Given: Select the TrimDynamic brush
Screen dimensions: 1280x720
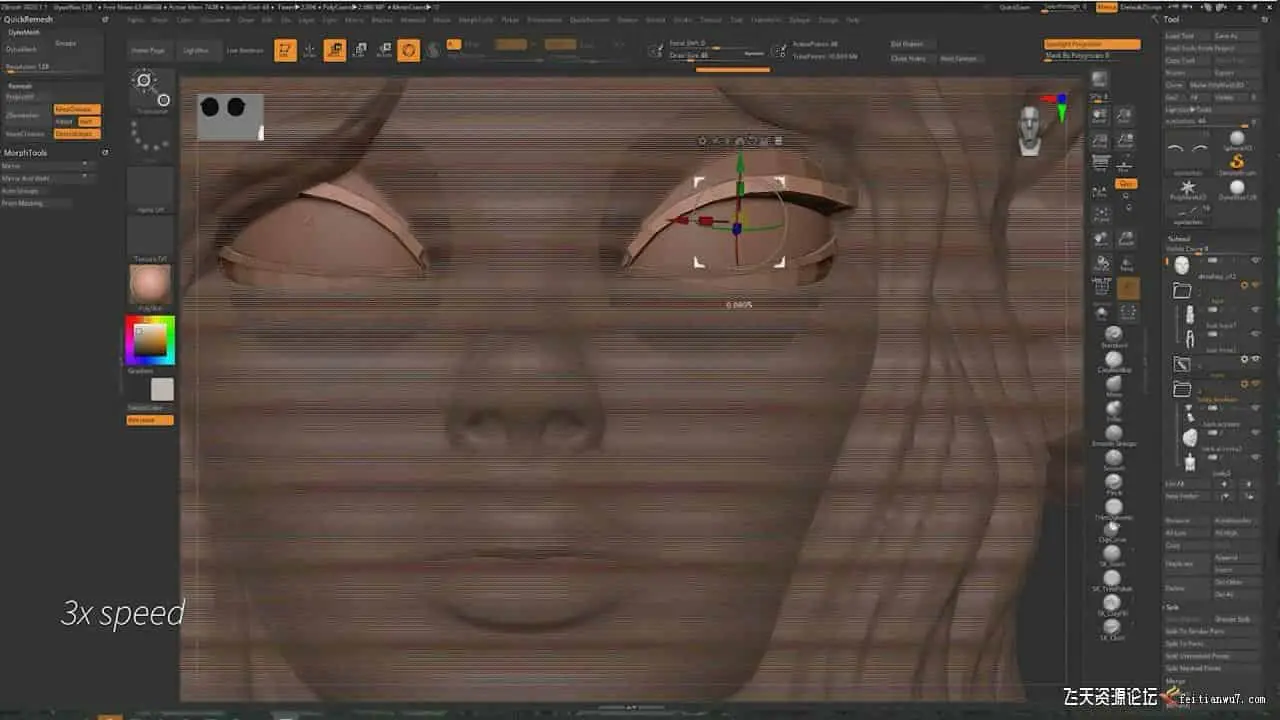Looking at the screenshot, I should point(1113,507).
